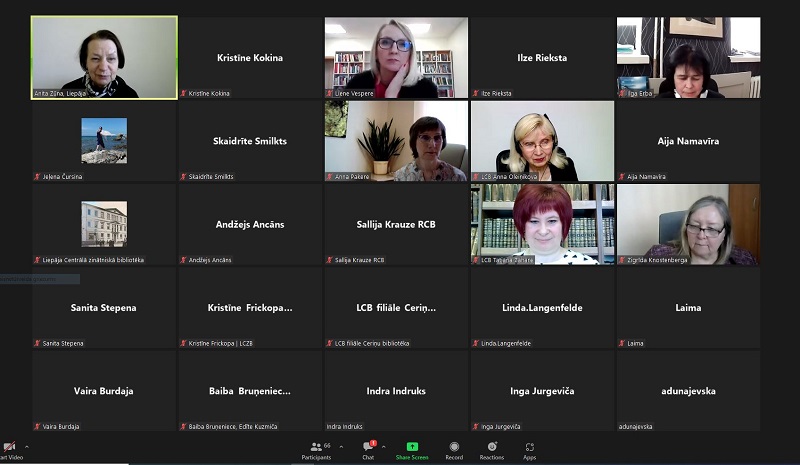Click the large Laima name
This screenshot has height=465, width=800.
pos(688,307)
